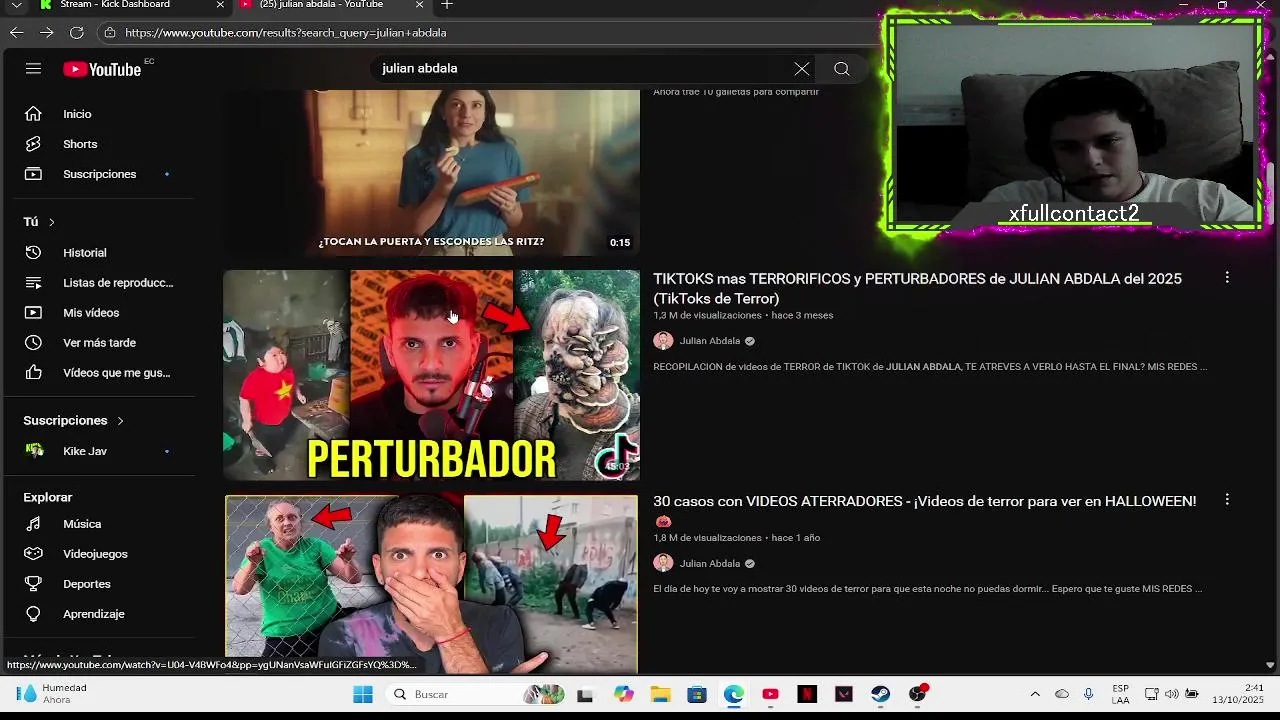Click Julian Abdala avatar under the TIKTOKS video
This screenshot has width=1280, height=720.
(x=663, y=341)
